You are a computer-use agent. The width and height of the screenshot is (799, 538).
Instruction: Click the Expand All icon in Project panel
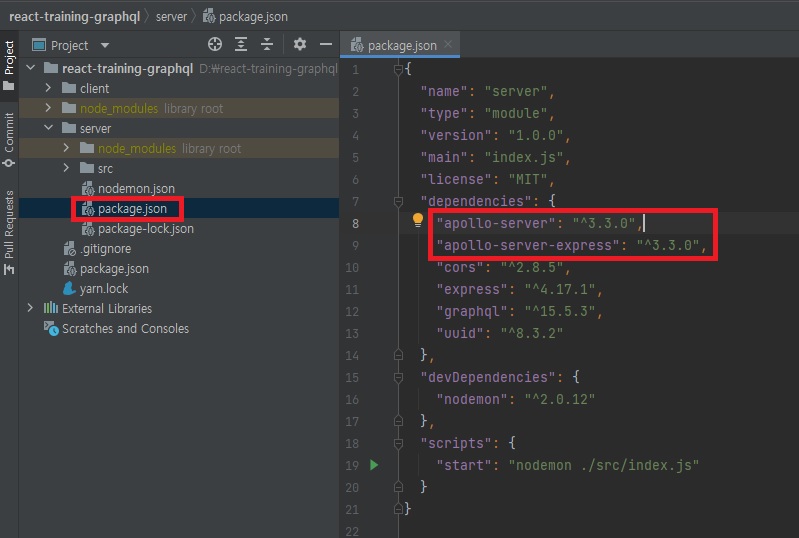[241, 45]
